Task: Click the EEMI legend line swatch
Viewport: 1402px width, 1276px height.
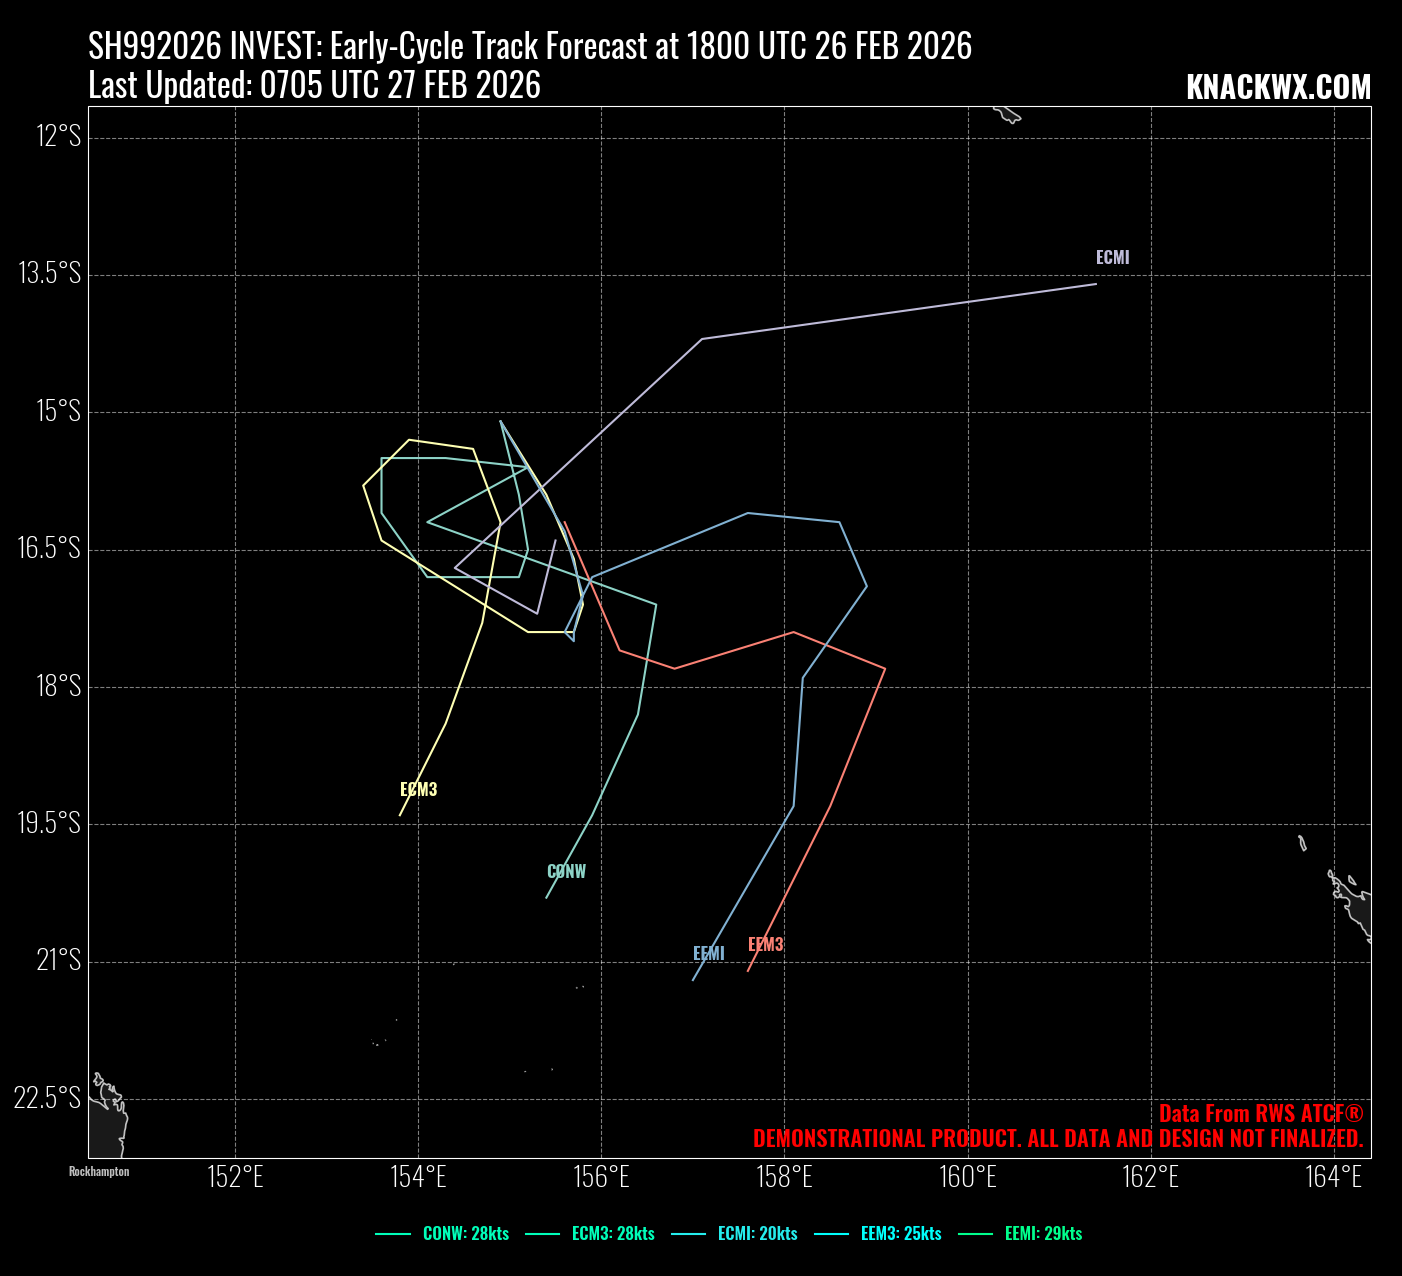Action: [975, 1234]
